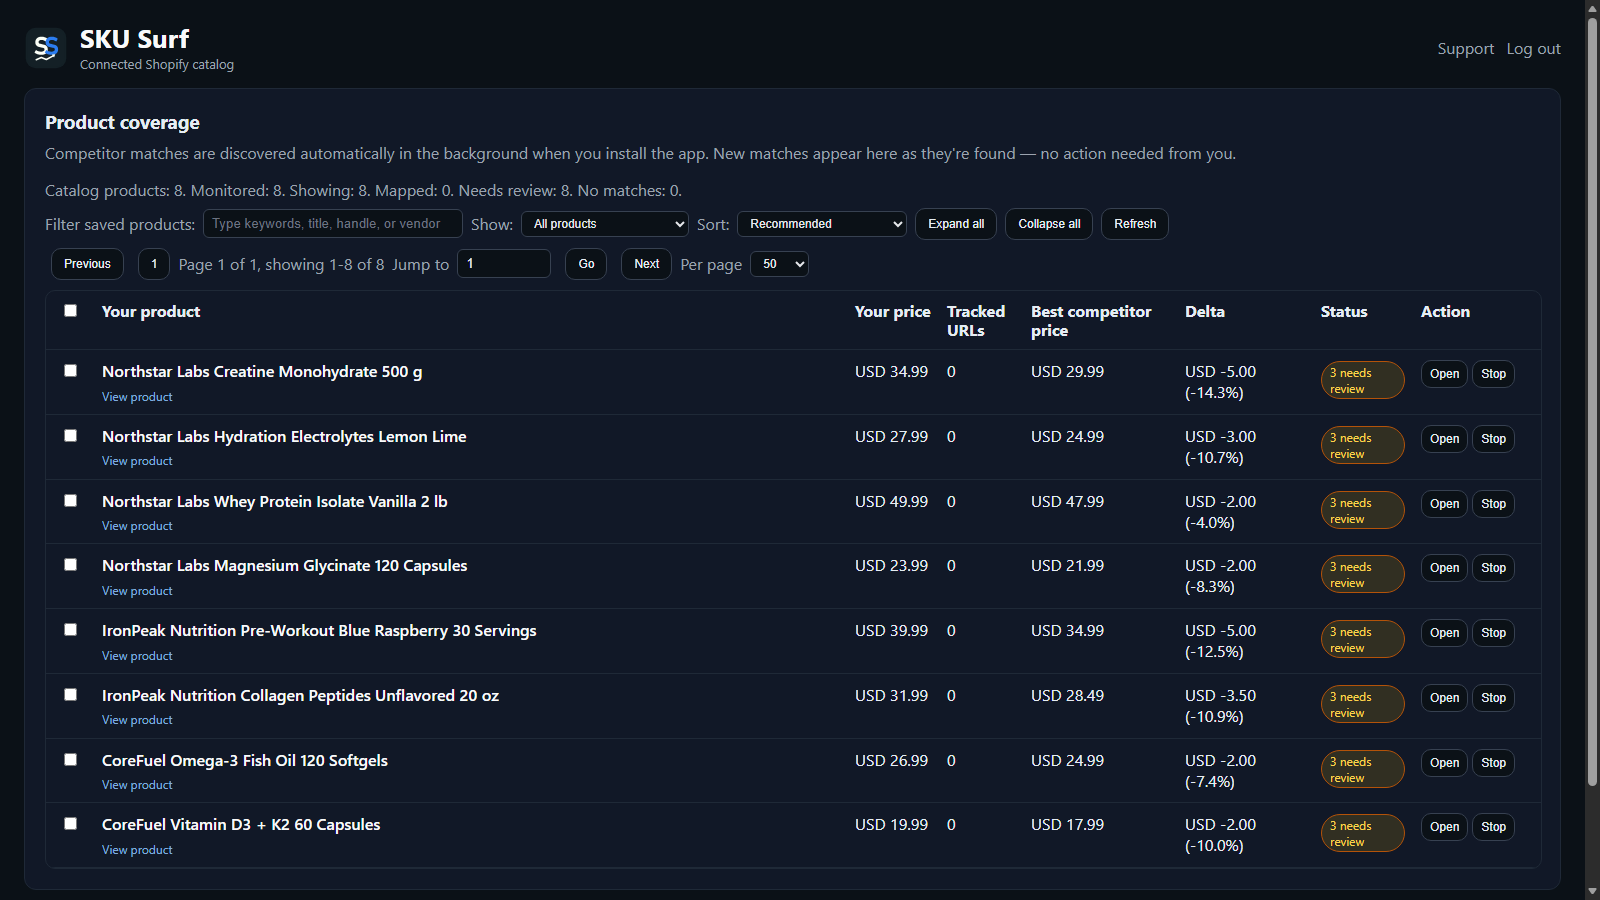Viewport: 1600px width, 900px height.
Task: Stop monitoring CoreFuel Omega-3 Fish Oil
Action: [1493, 763]
